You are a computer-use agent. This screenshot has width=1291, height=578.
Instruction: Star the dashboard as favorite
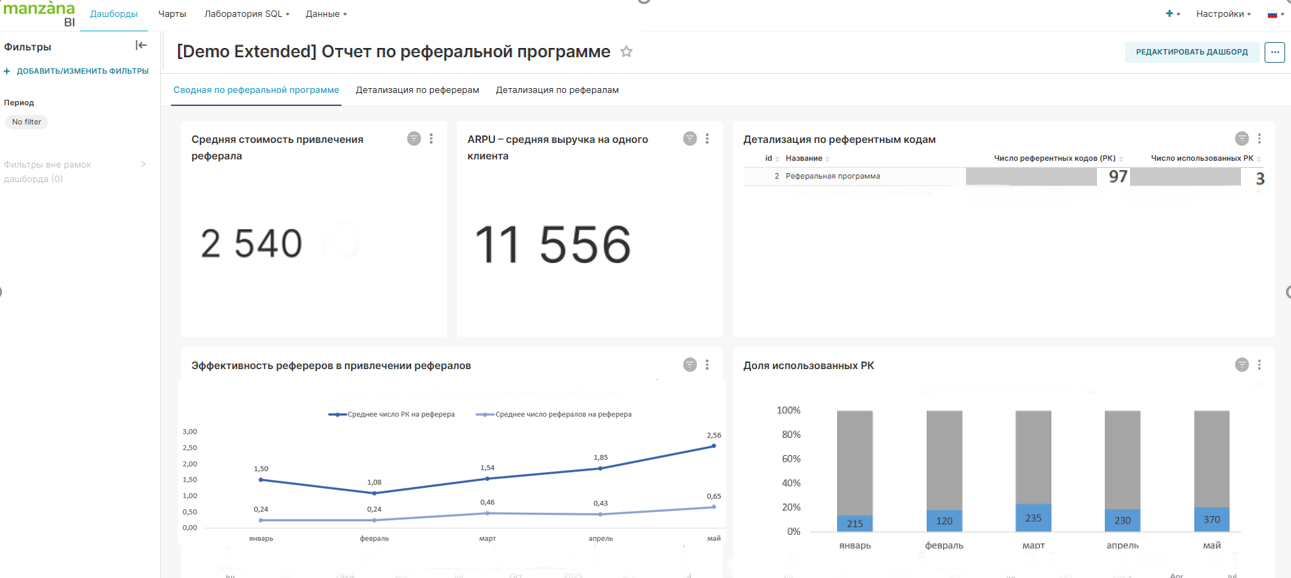pos(626,52)
